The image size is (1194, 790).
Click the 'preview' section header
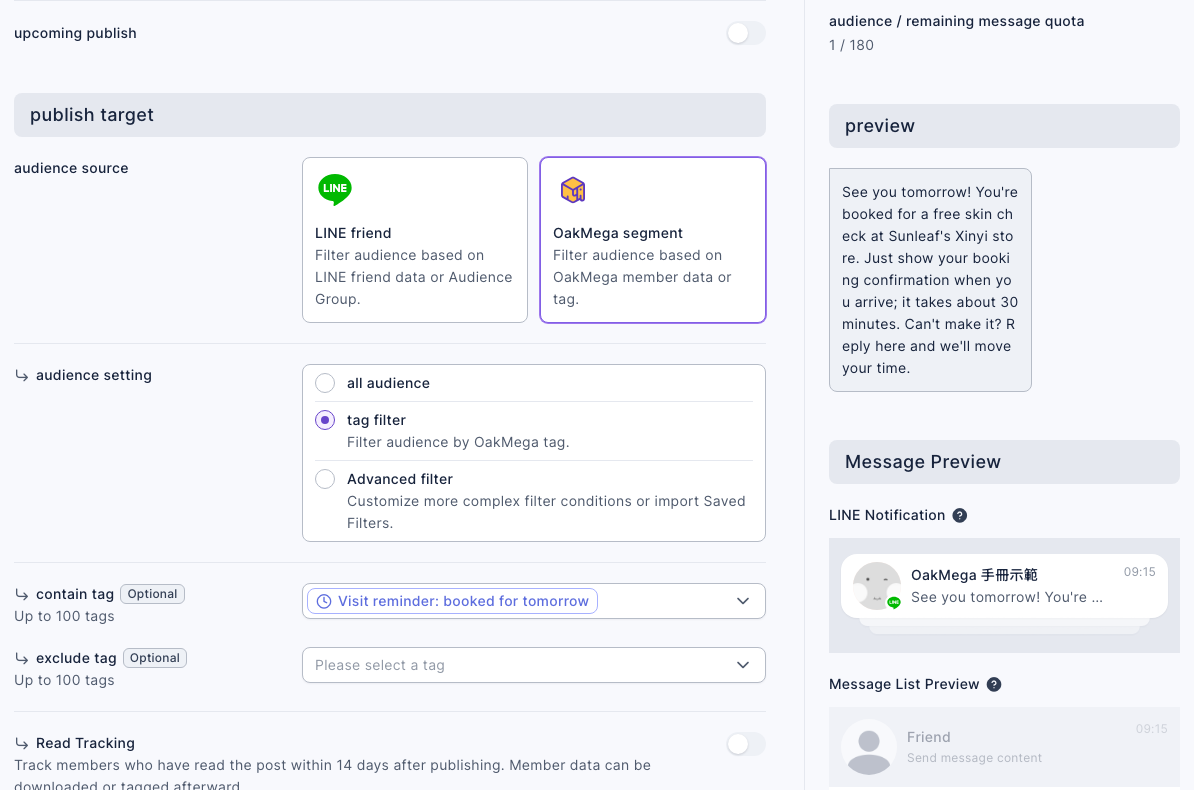tap(1004, 126)
